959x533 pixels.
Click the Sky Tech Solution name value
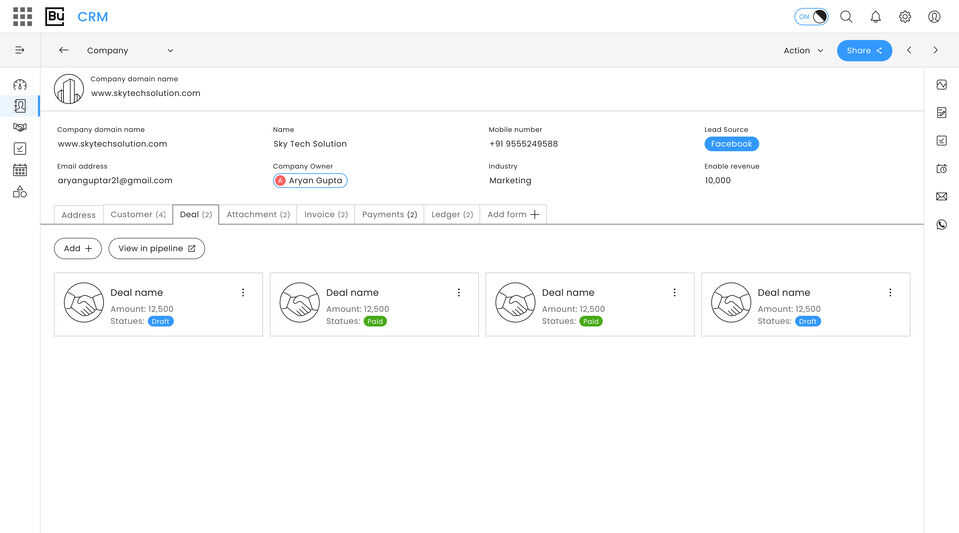click(x=310, y=144)
